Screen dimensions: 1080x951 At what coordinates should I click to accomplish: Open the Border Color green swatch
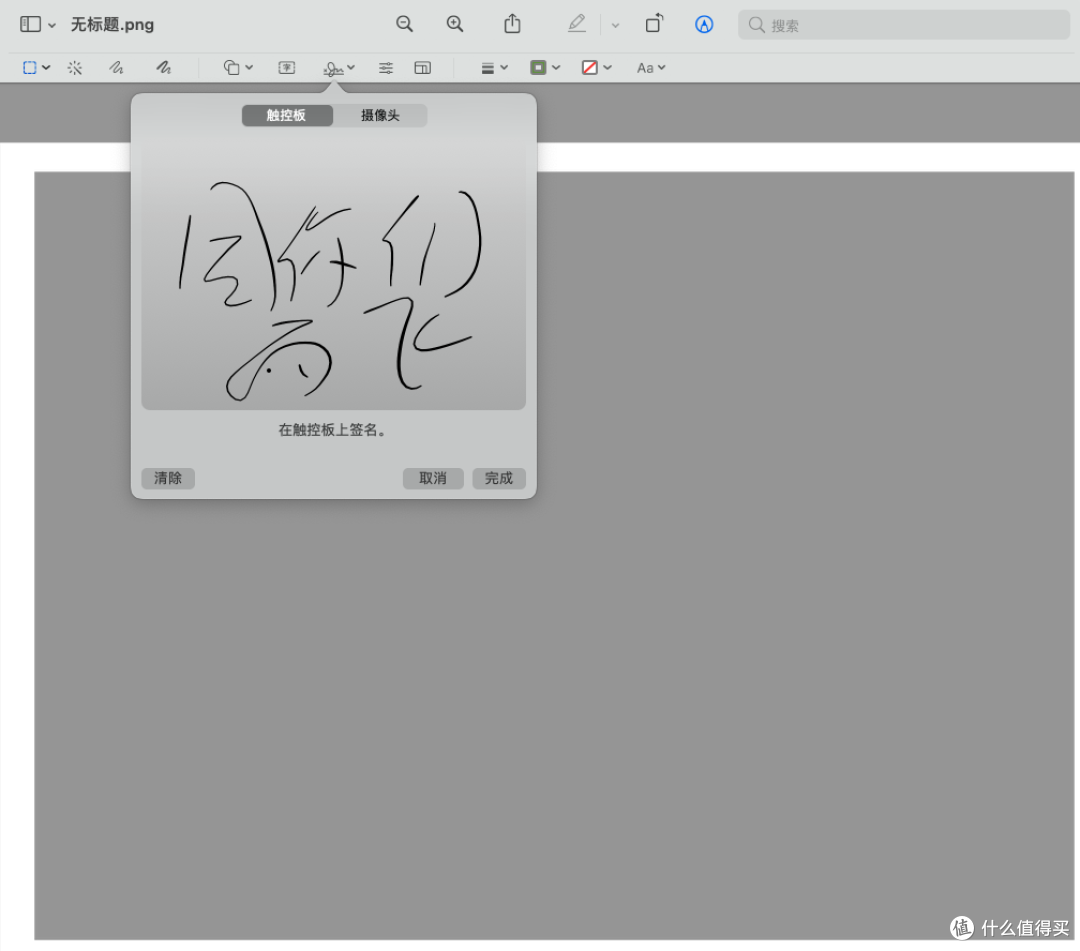coord(539,67)
